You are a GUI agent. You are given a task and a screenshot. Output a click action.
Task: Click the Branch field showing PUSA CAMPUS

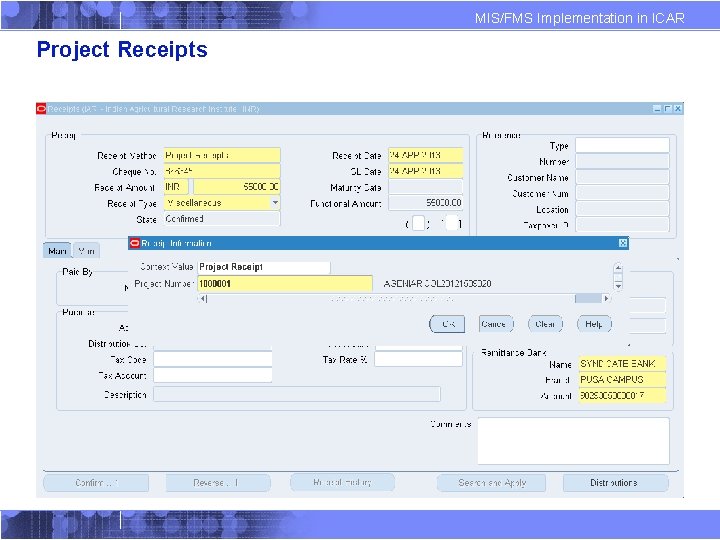tap(622, 380)
